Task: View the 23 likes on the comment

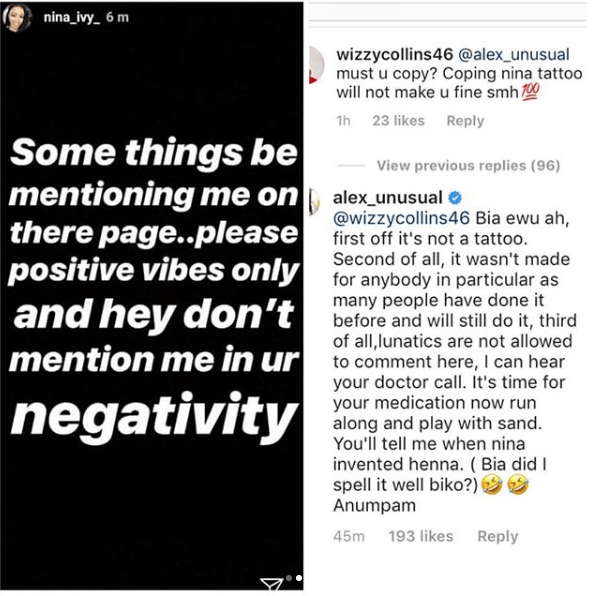Action: click(x=400, y=121)
